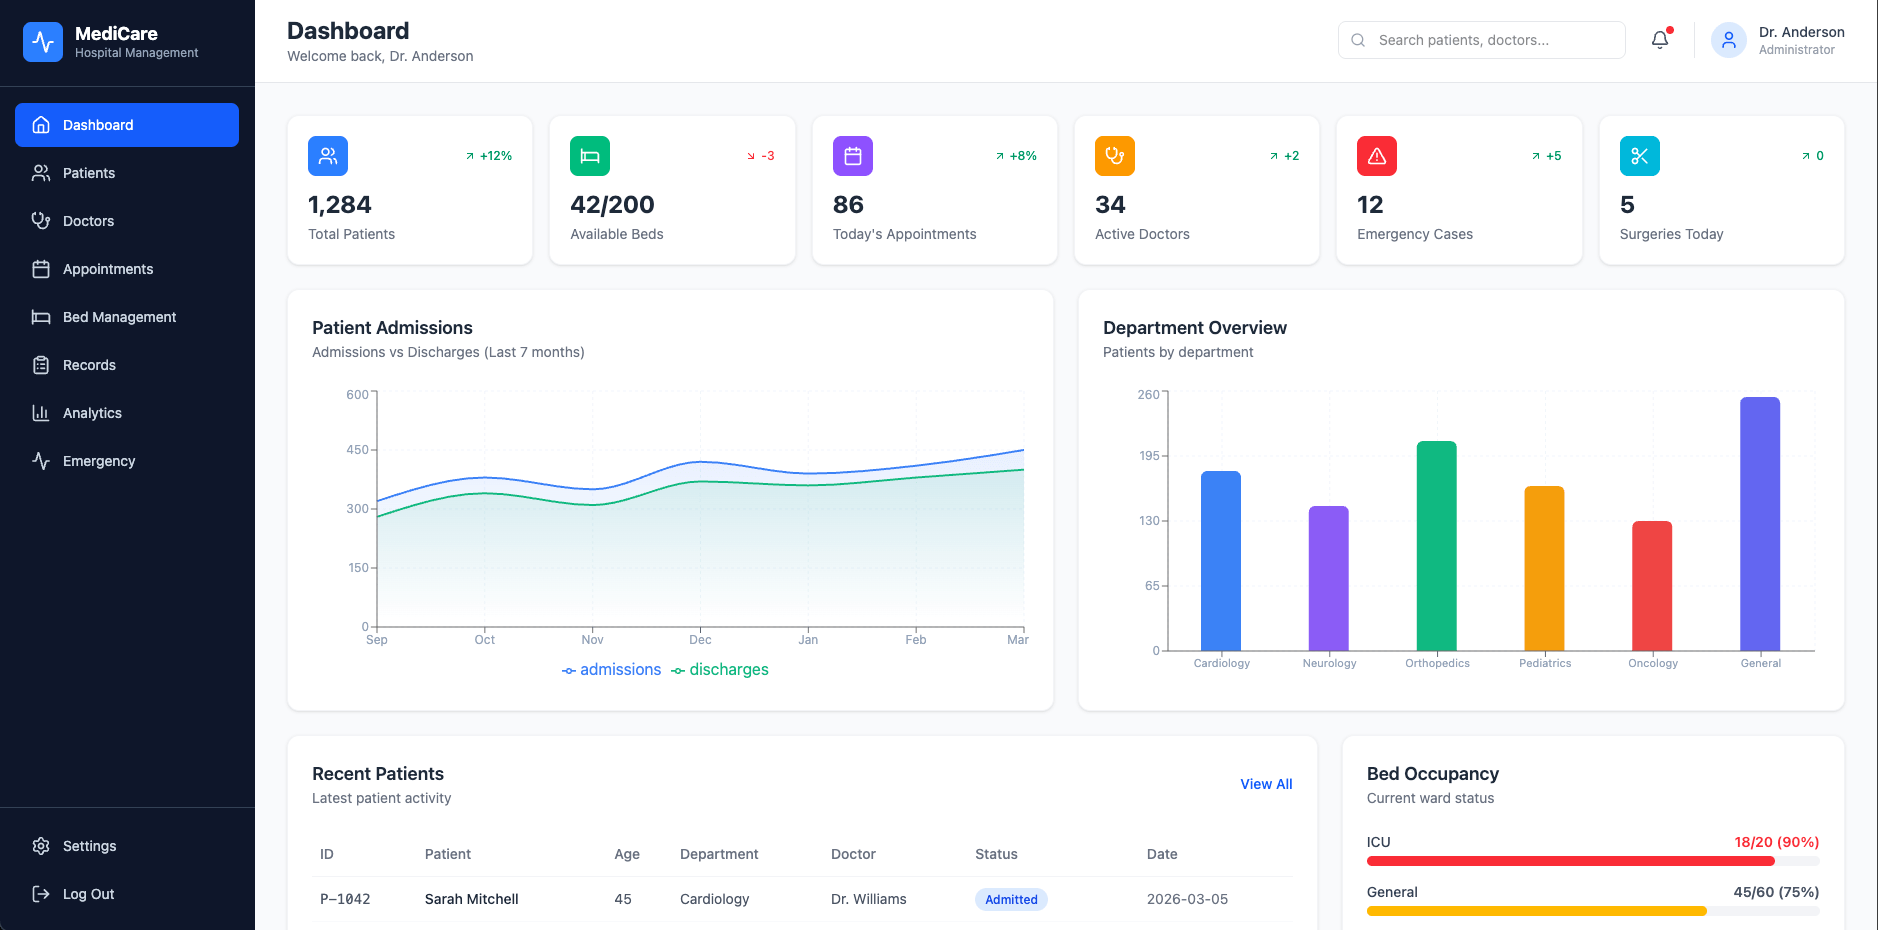Click the +12% trend on Total Patients
This screenshot has width=1878, height=930.
point(488,156)
